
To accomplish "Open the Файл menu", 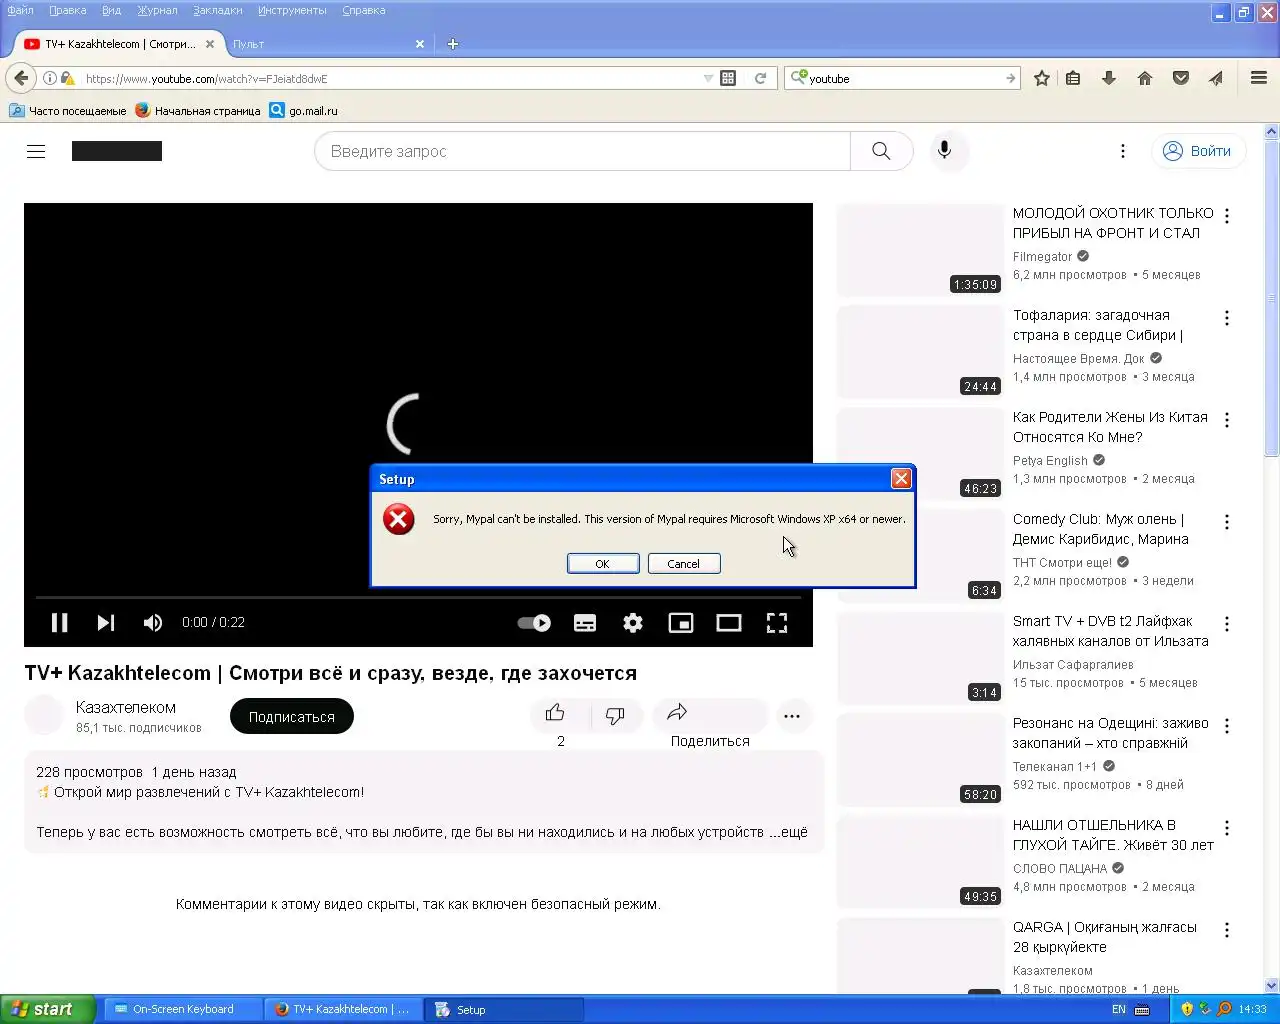I will point(20,10).
